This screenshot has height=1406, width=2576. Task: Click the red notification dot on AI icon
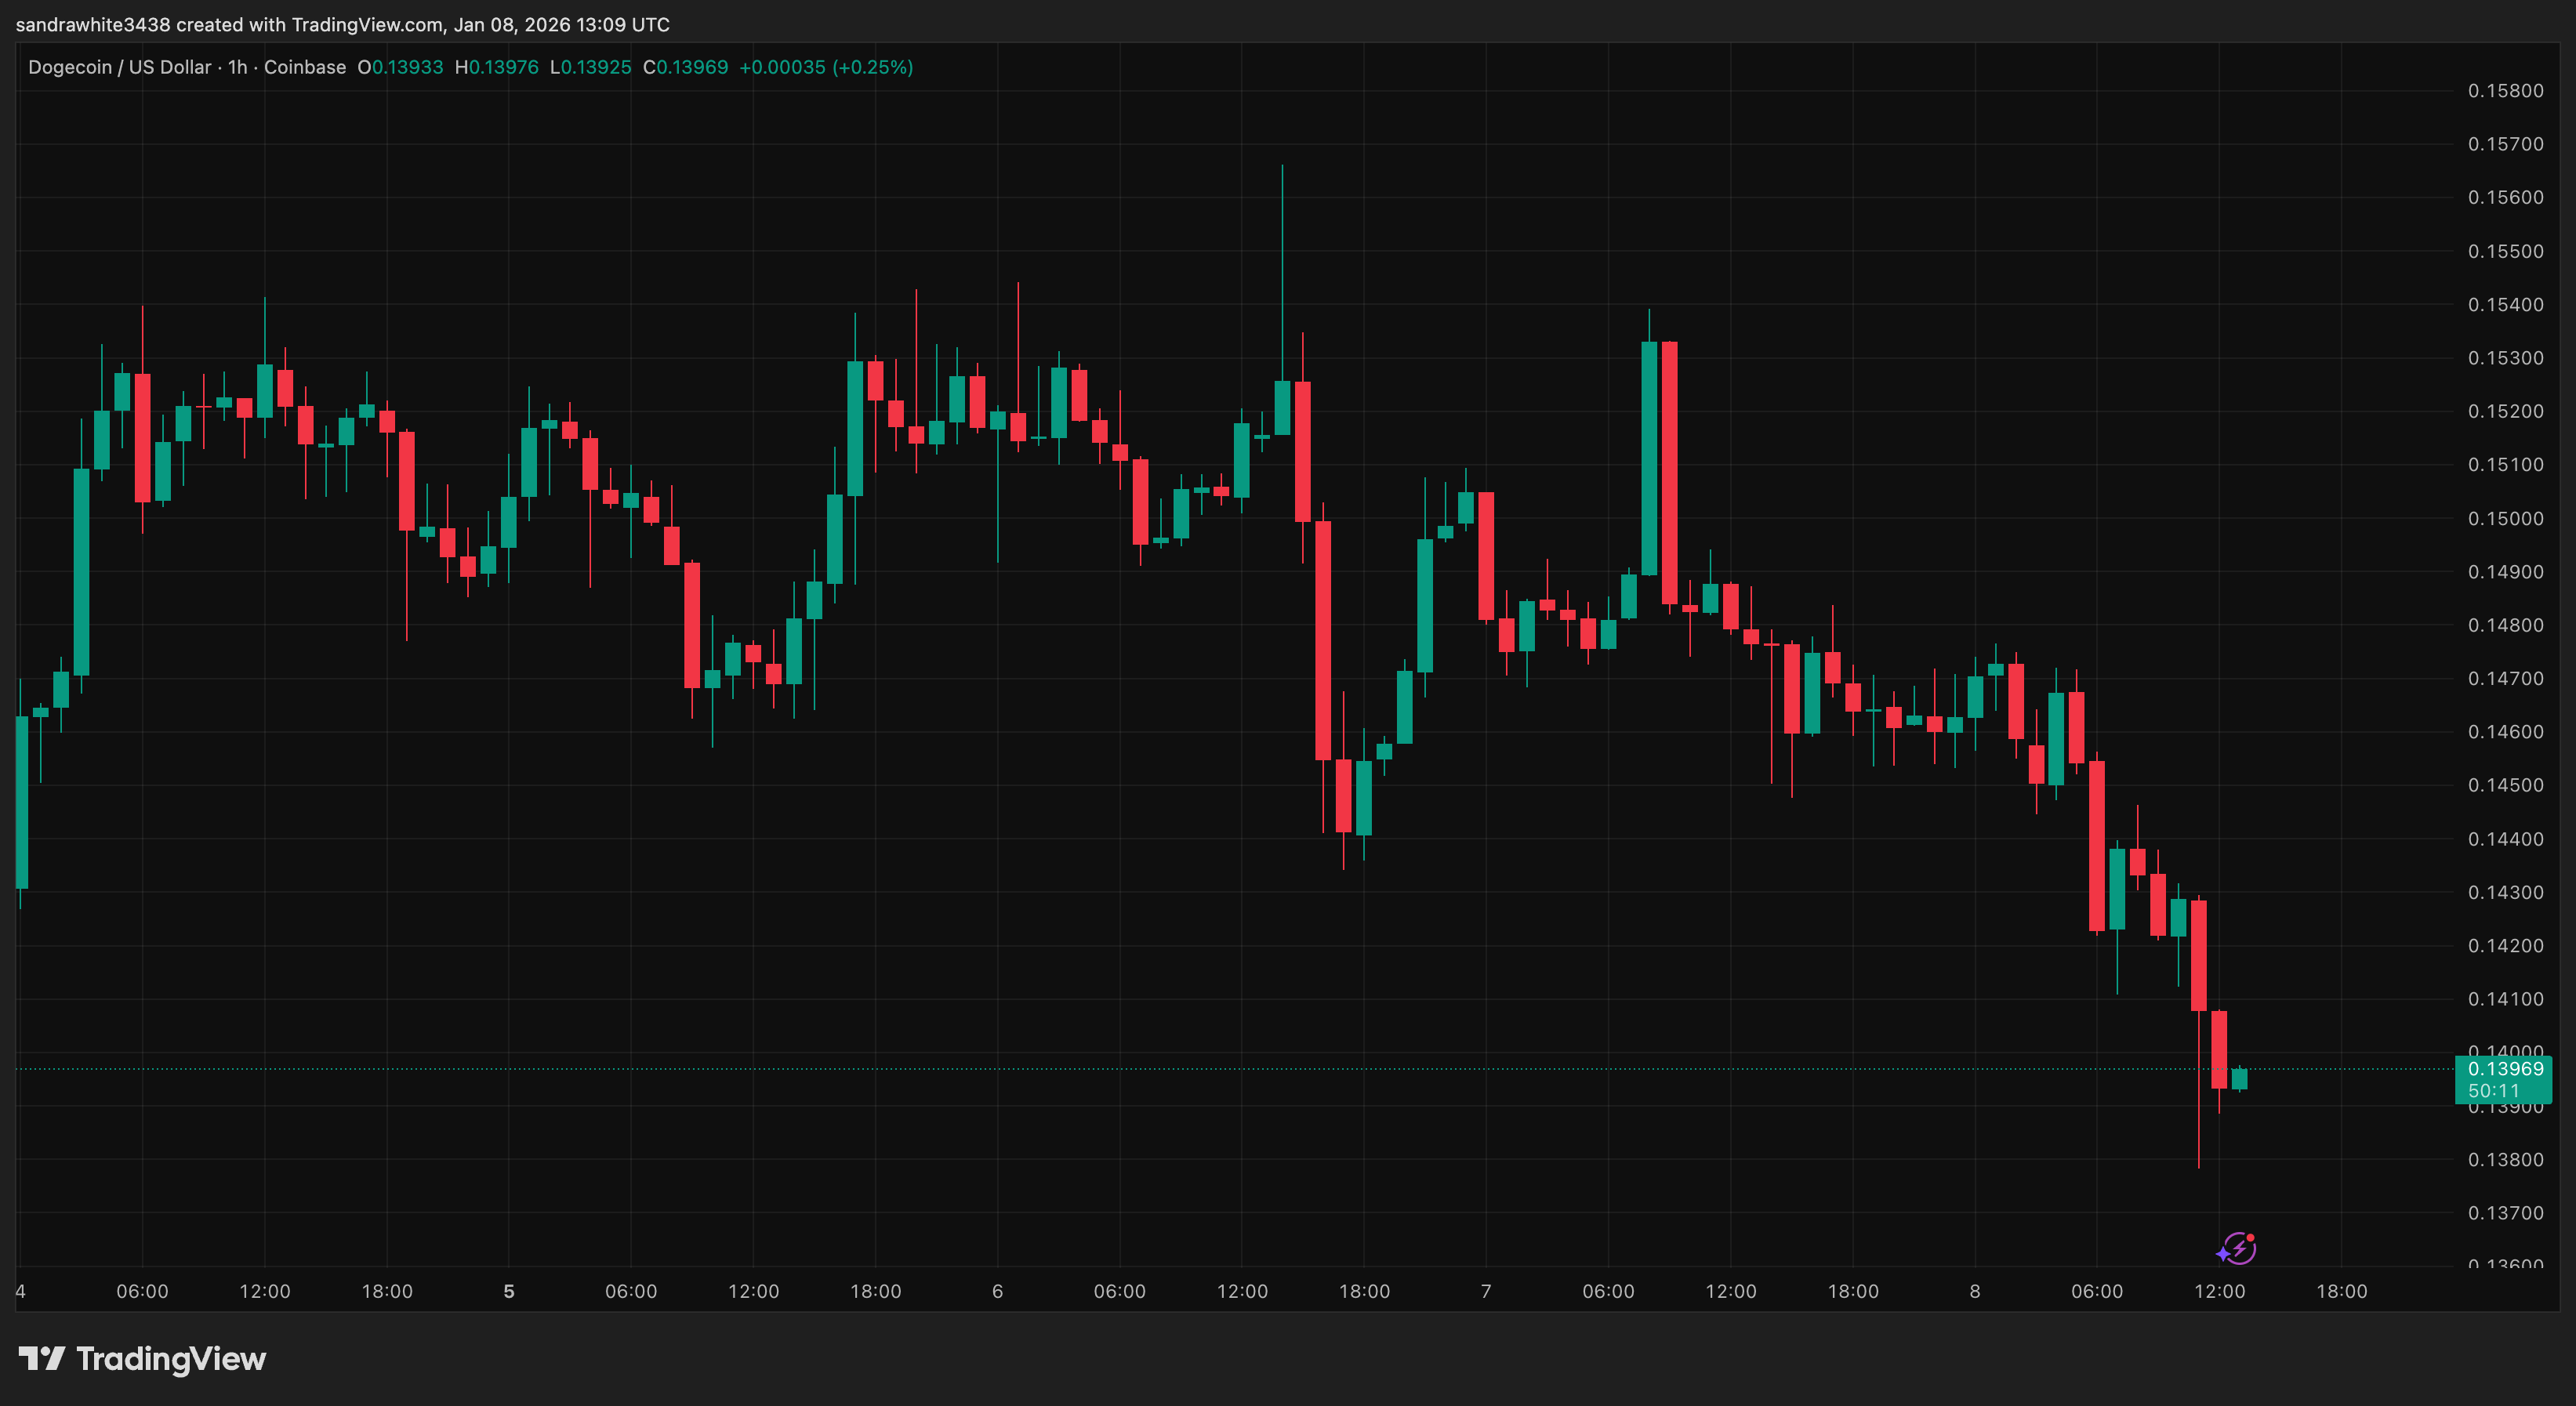(2251, 1238)
